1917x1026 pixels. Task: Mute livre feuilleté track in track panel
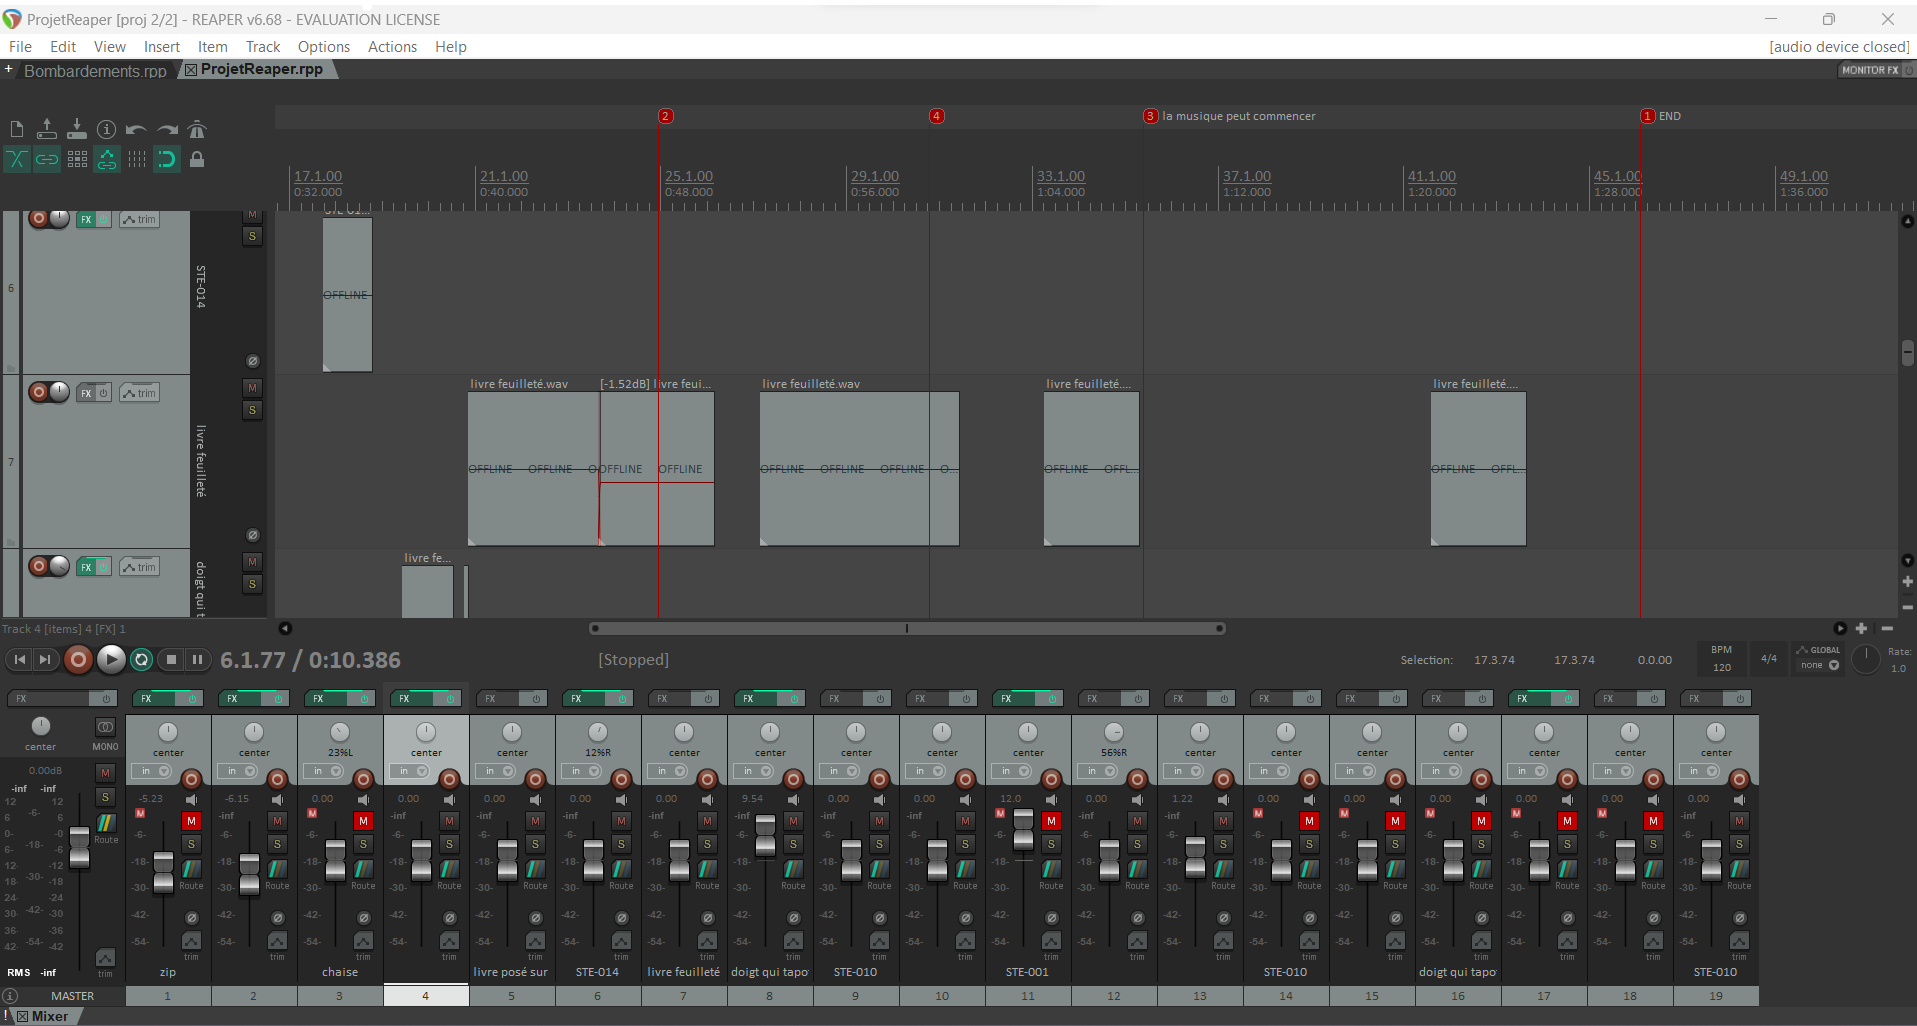(252, 388)
